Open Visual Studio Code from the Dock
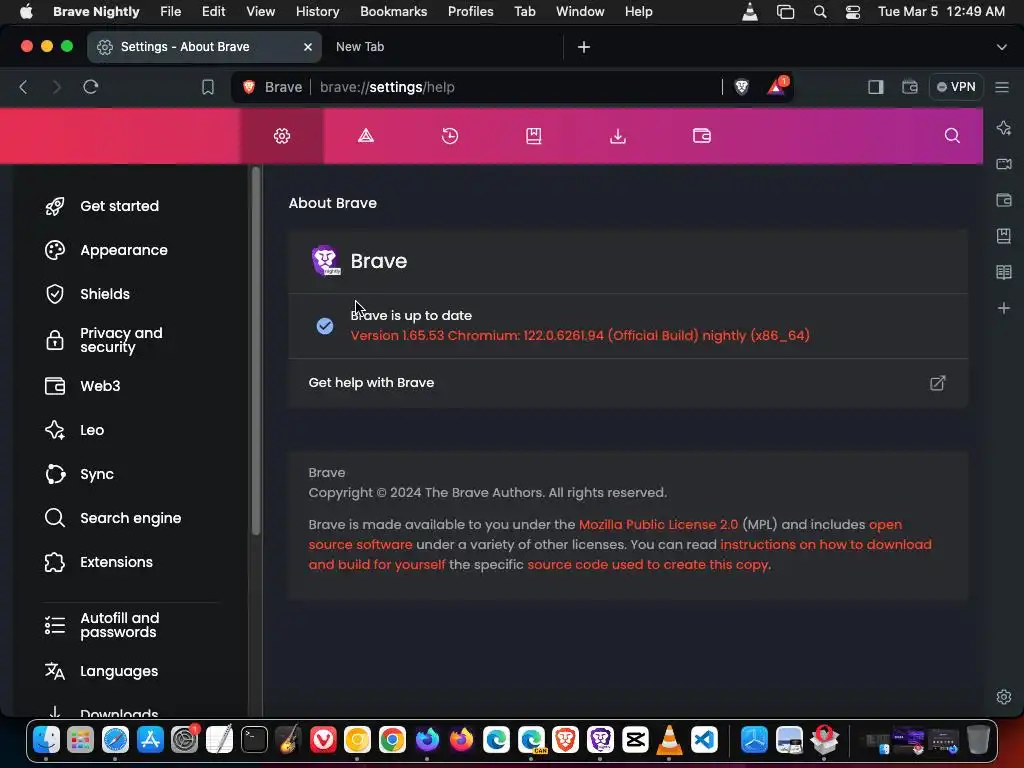This screenshot has width=1024, height=768. [x=704, y=740]
